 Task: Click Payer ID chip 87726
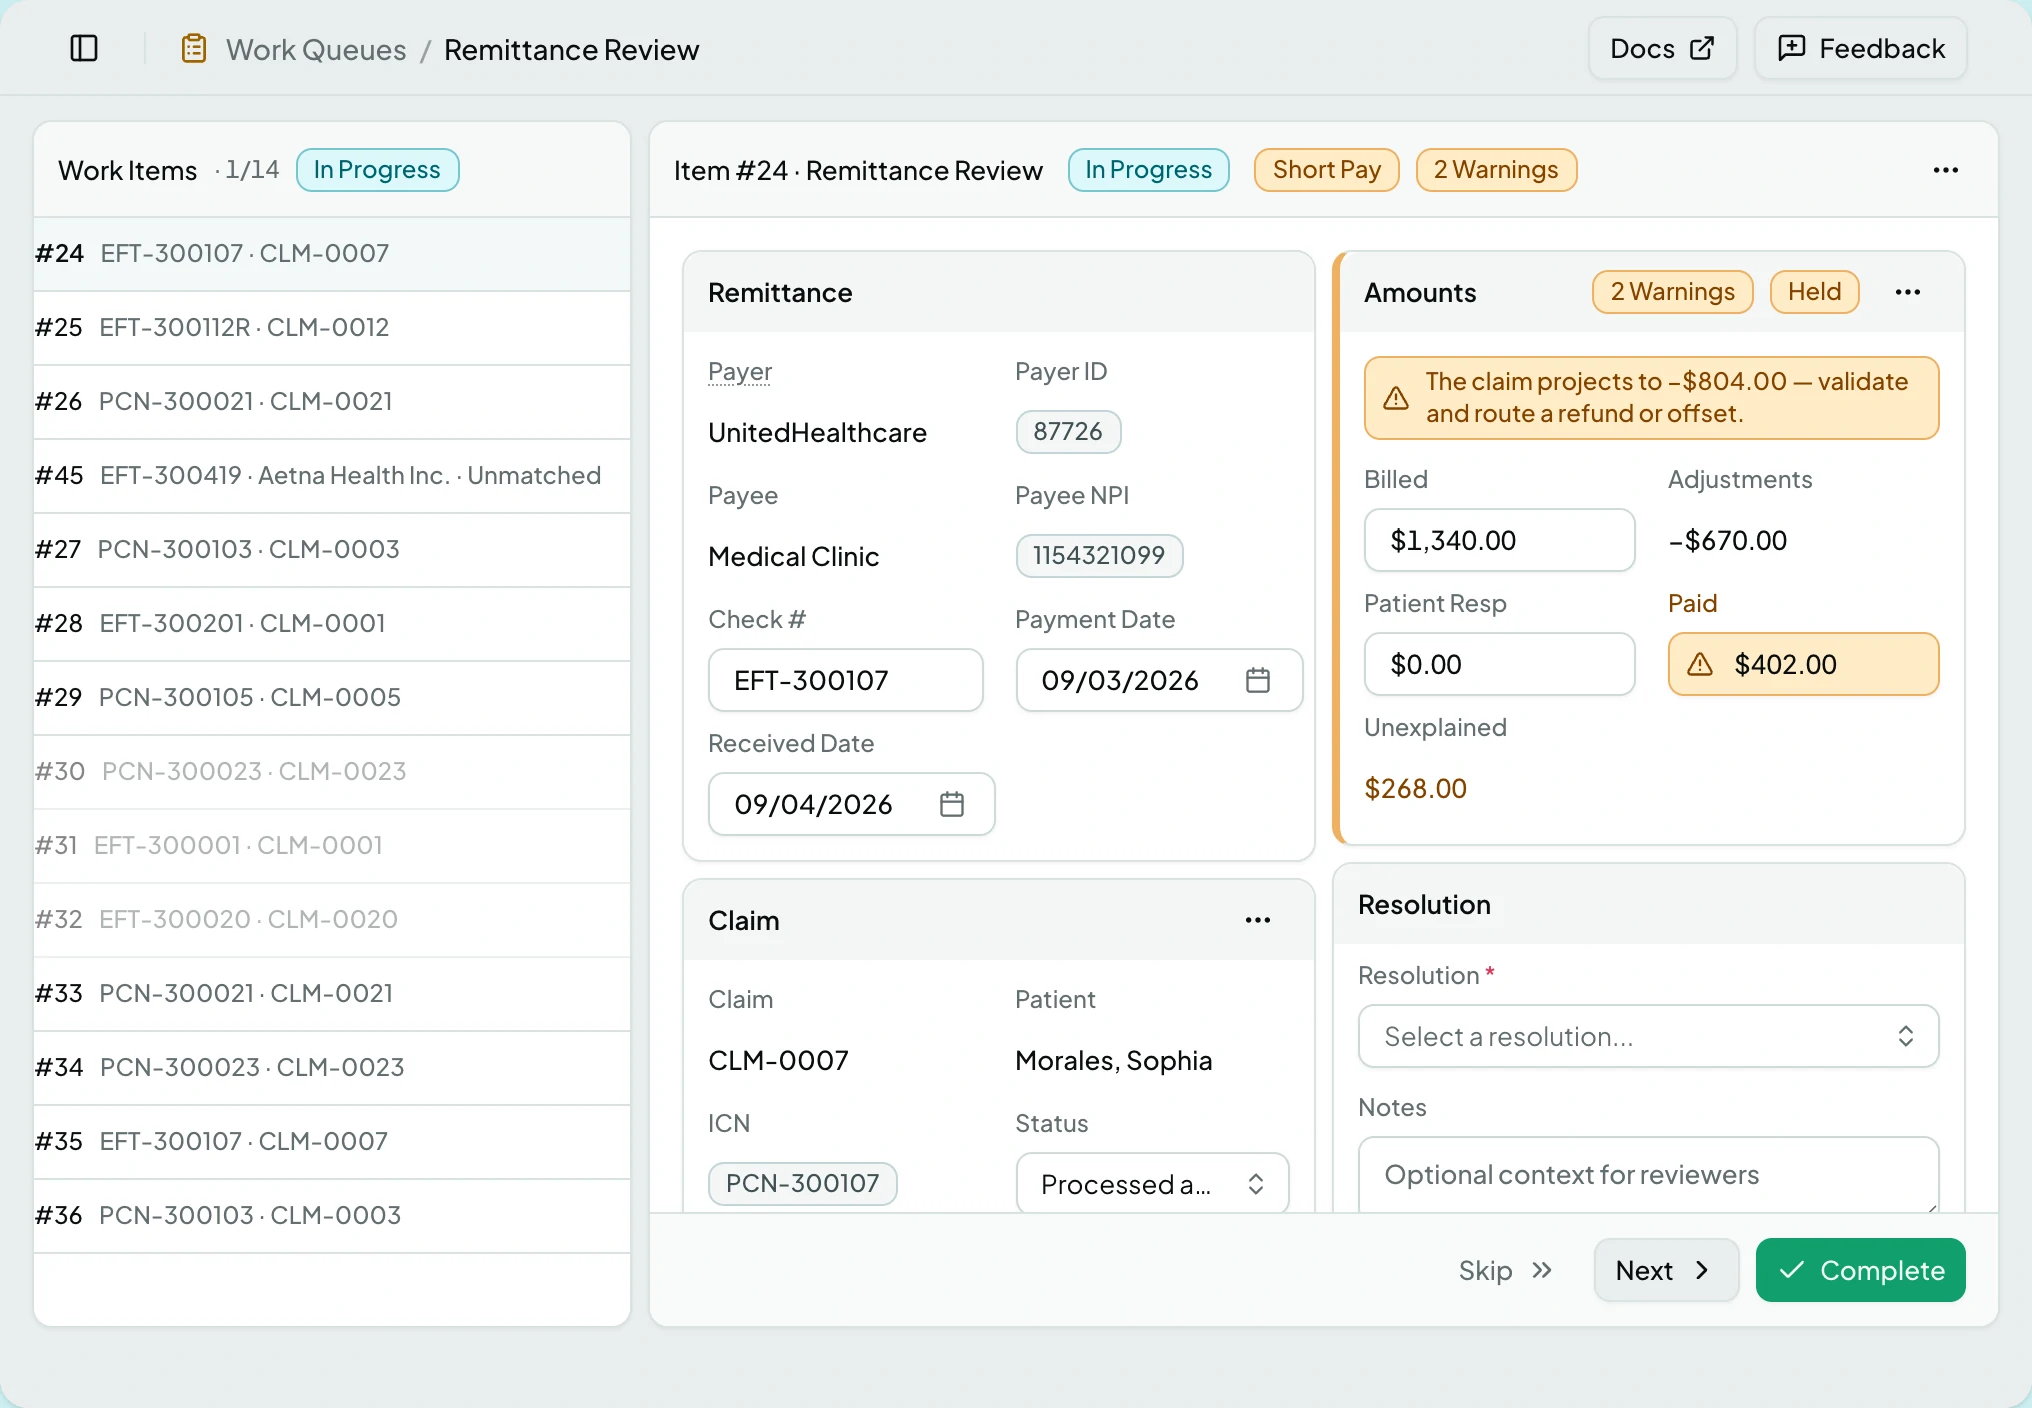tap(1068, 432)
